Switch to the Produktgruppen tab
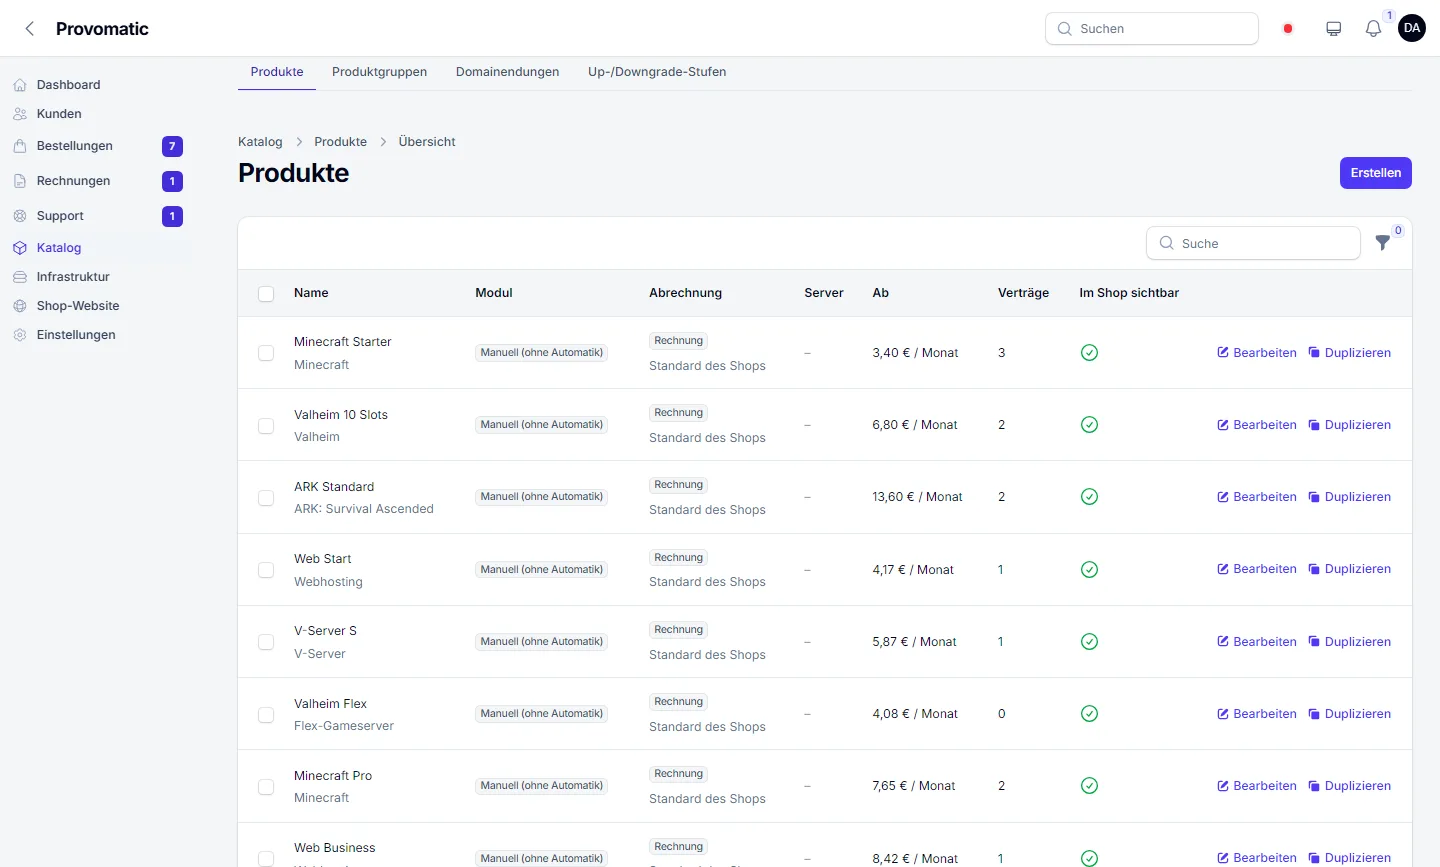1440x867 pixels. click(379, 72)
